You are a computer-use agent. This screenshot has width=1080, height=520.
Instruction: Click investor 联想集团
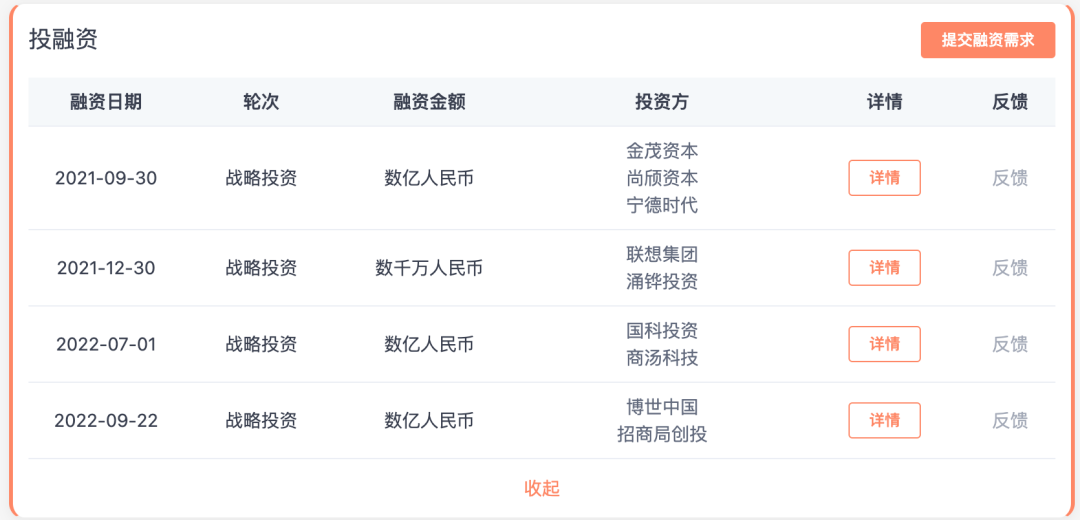pos(662,254)
